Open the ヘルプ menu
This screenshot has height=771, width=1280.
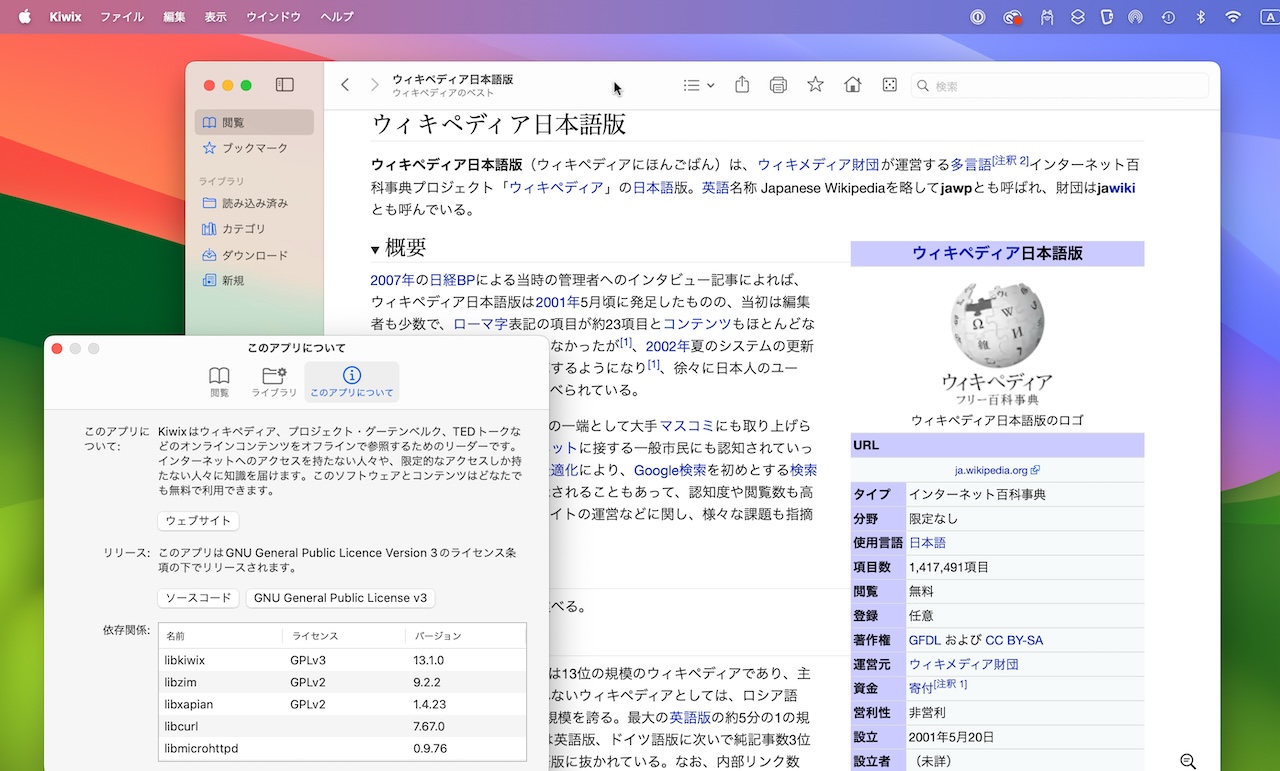coord(337,17)
